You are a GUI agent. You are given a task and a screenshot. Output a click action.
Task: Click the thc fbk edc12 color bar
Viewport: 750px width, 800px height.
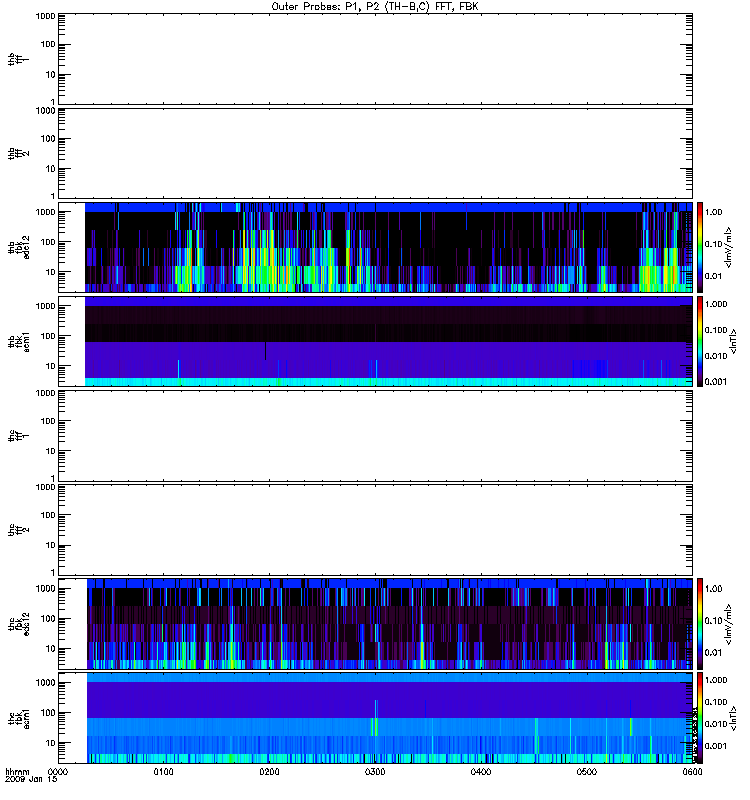click(x=700, y=624)
